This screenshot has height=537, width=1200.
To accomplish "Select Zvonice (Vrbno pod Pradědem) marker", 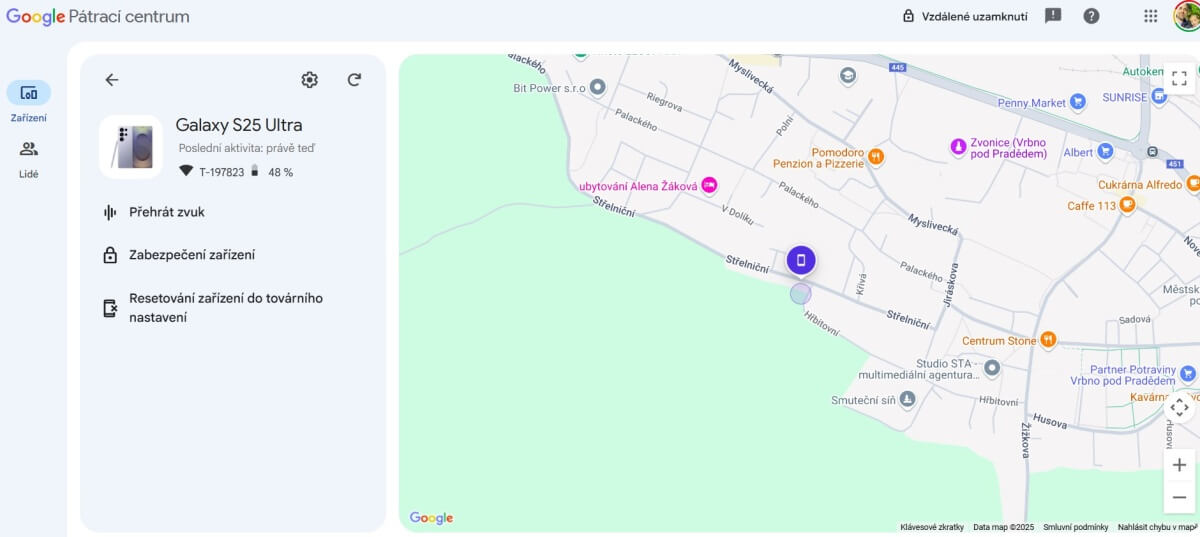I will click(x=958, y=147).
